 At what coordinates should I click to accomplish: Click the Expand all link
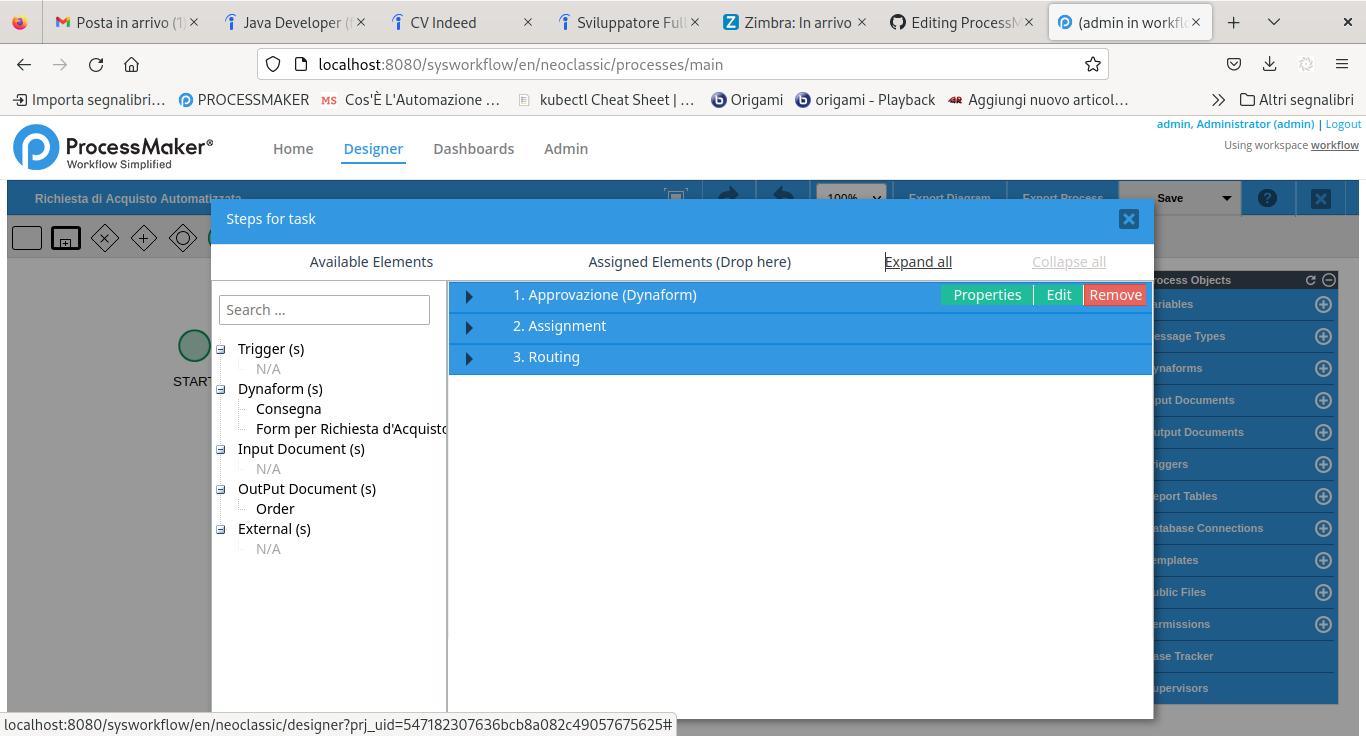917,261
